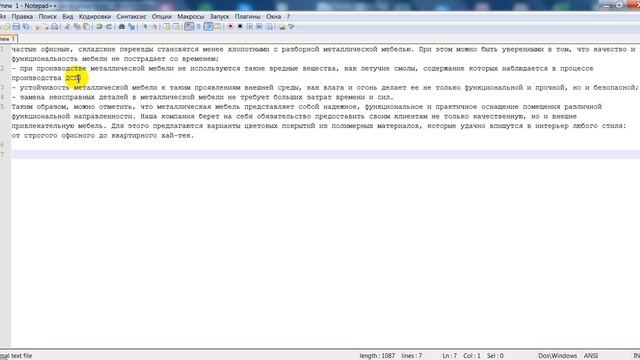Click the text 'Таким образом' in editor

pos(39,107)
